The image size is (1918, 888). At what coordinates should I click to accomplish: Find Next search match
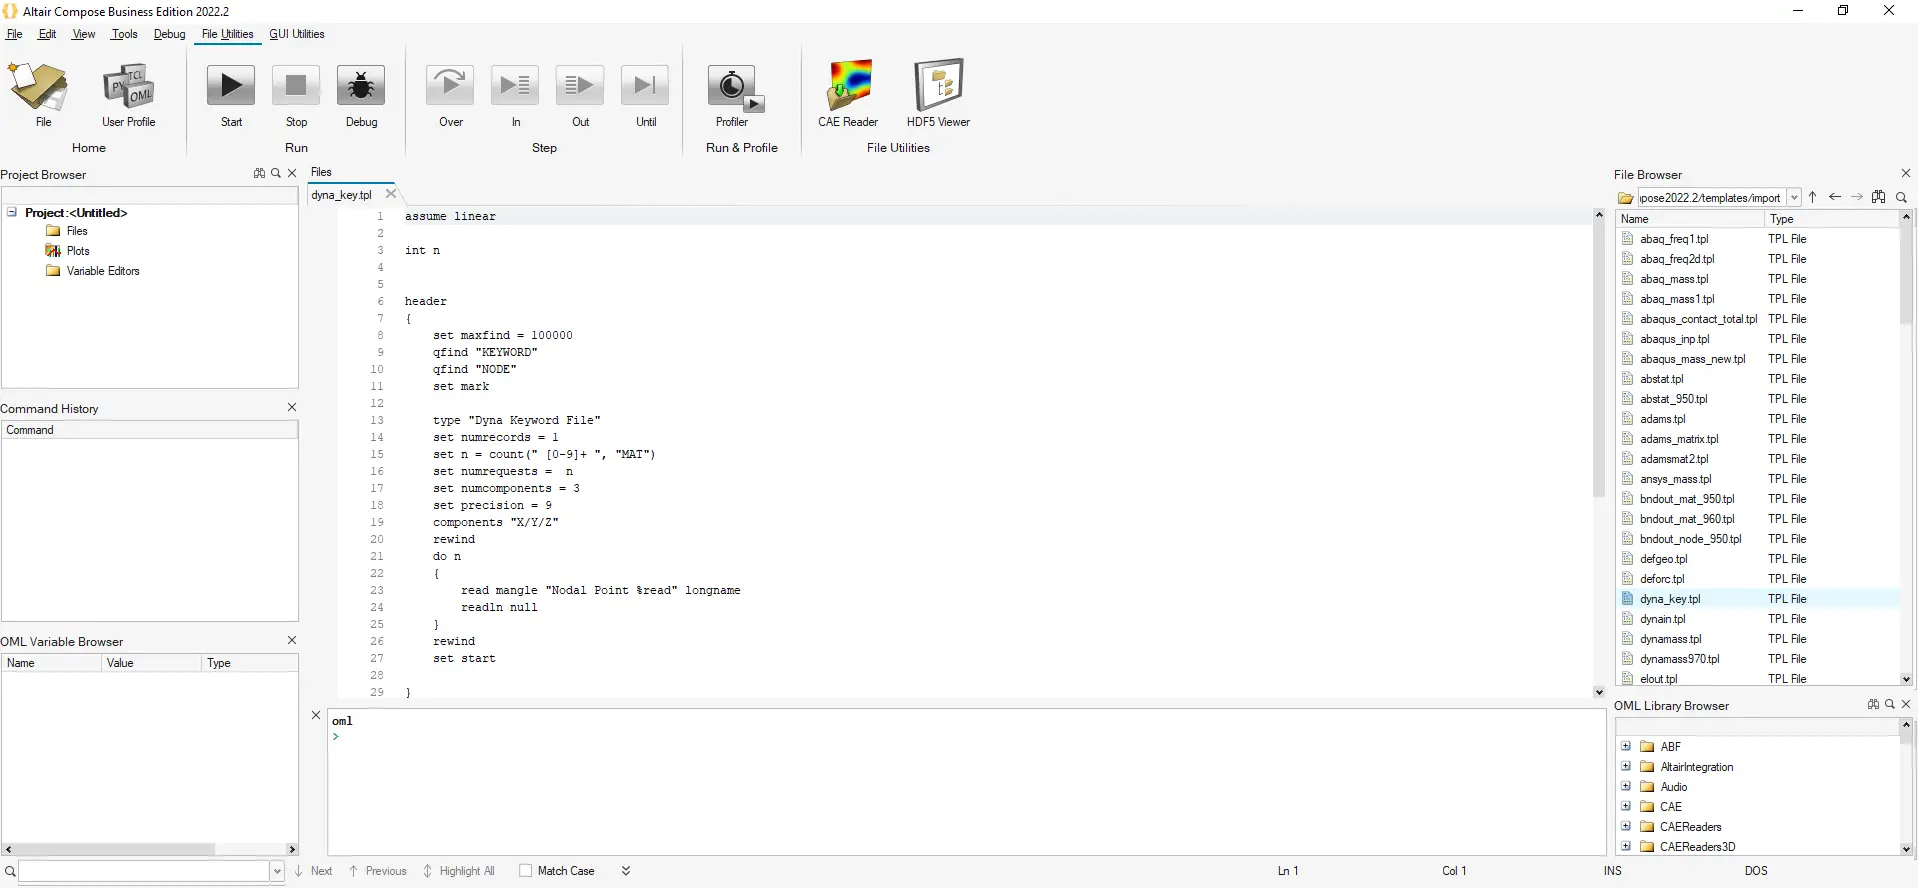point(321,871)
